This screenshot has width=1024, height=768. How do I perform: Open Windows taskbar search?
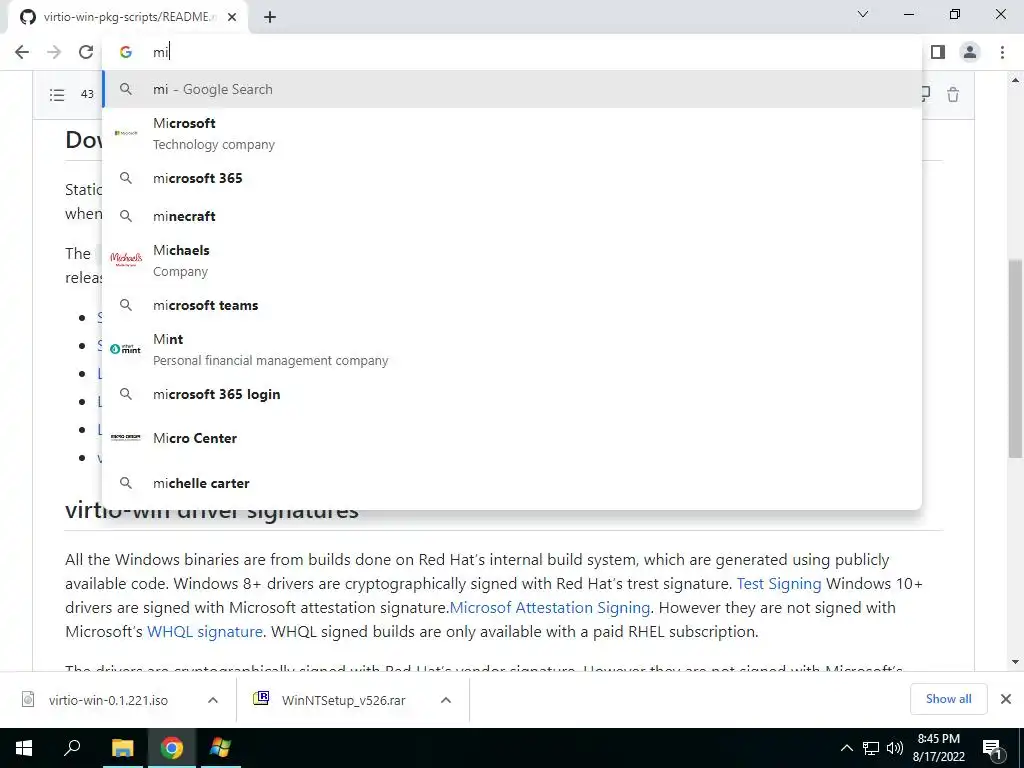(x=72, y=748)
